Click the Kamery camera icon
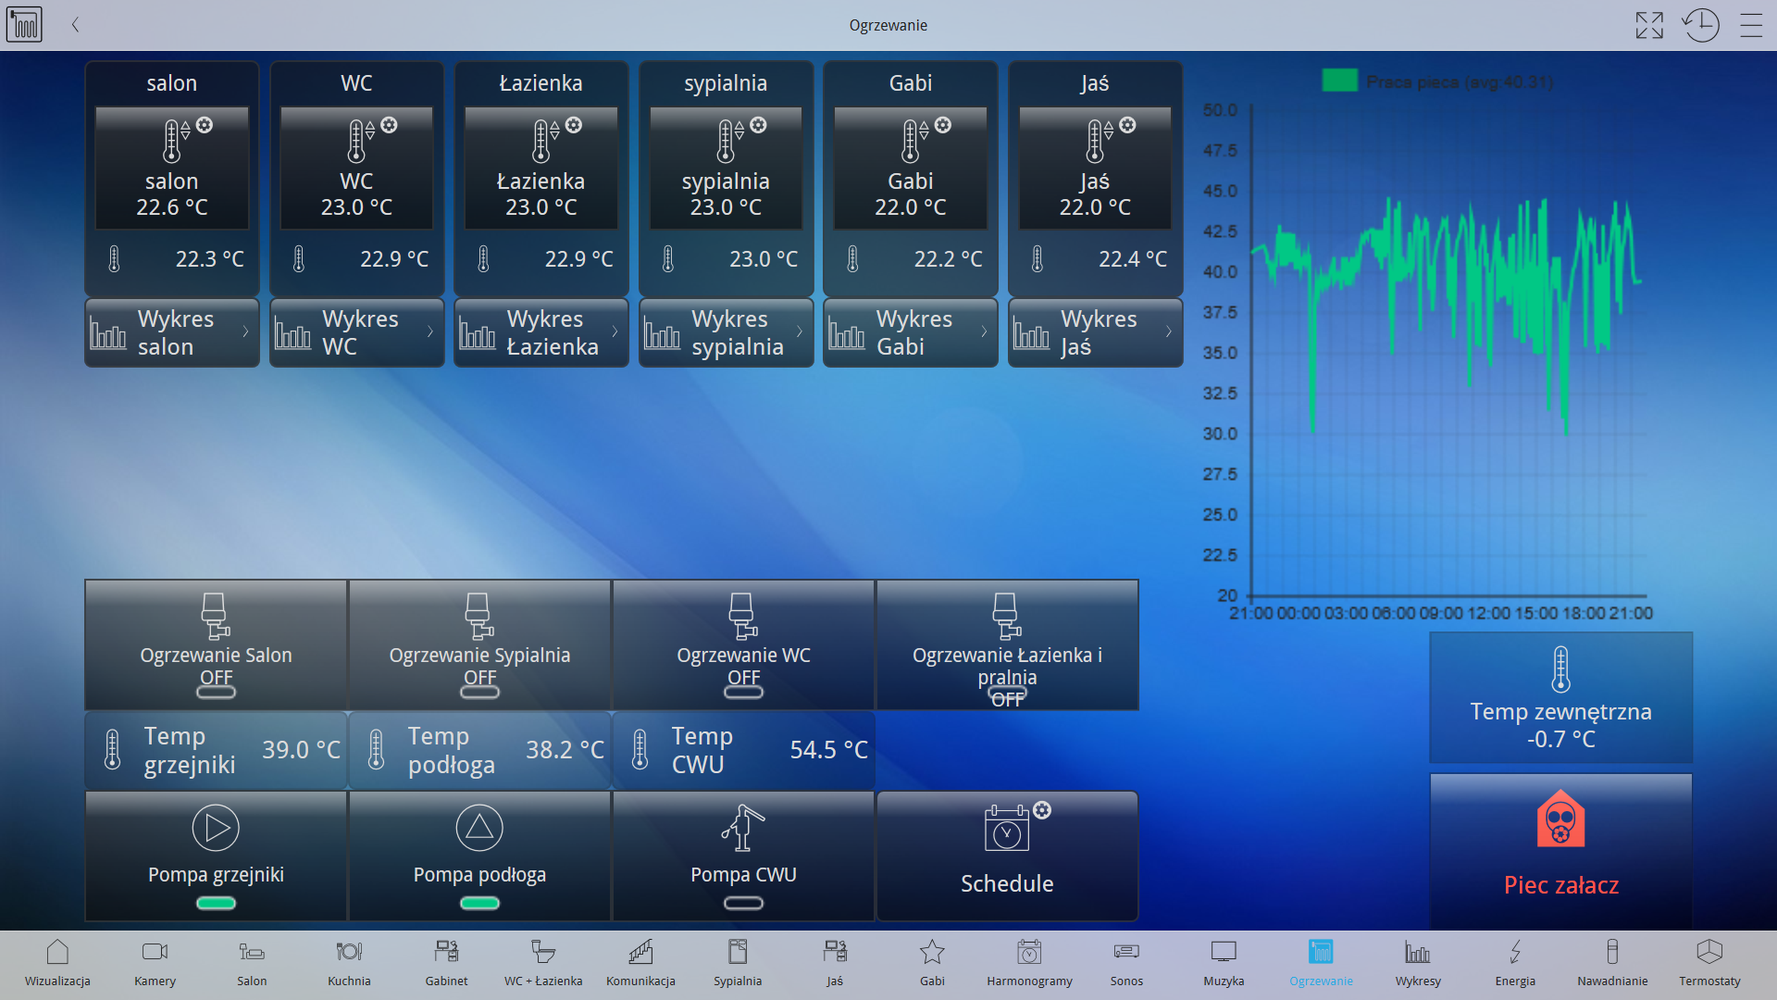The width and height of the screenshot is (1777, 1000). (x=155, y=951)
